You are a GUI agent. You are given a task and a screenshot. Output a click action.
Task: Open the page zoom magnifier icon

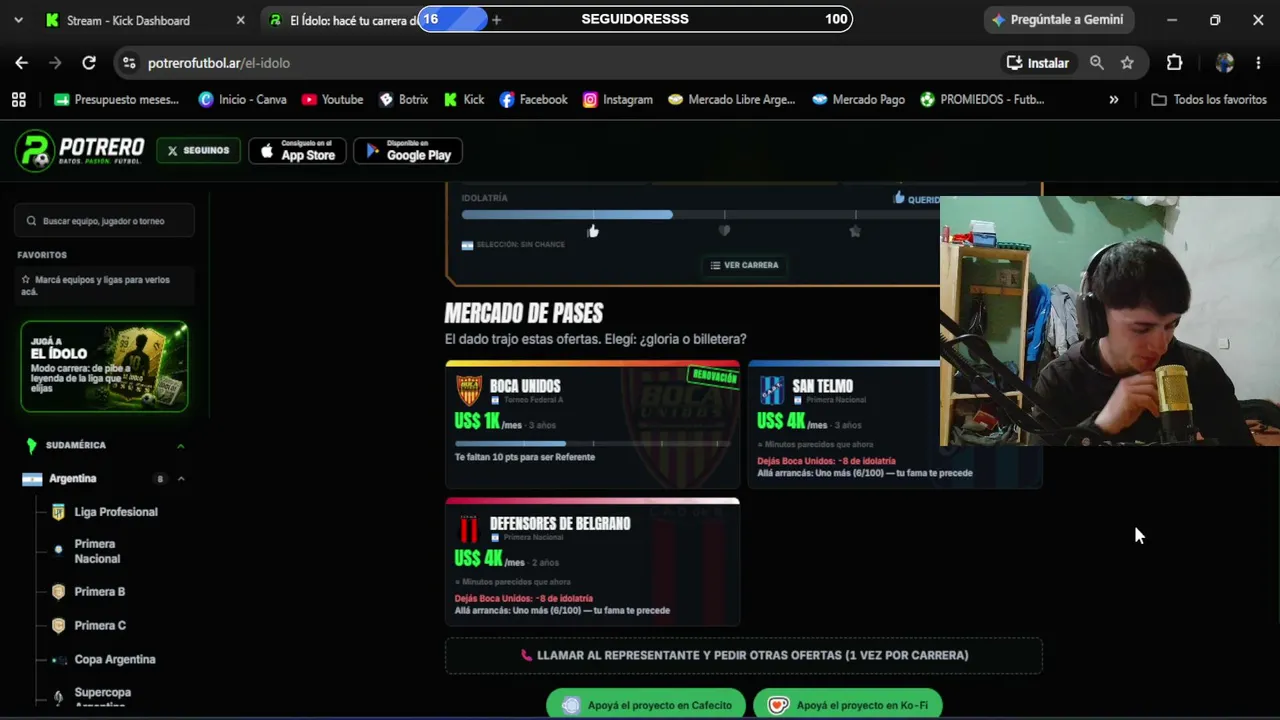click(x=1097, y=63)
